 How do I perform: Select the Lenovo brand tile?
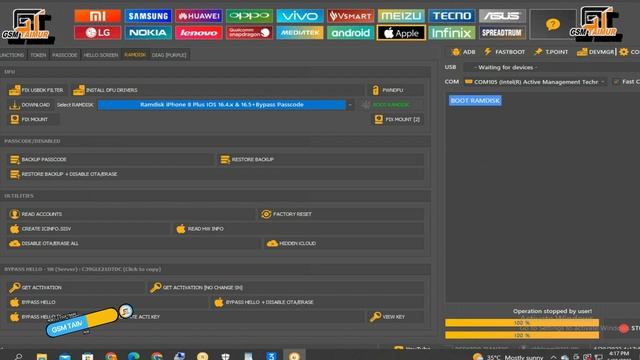coord(199,33)
